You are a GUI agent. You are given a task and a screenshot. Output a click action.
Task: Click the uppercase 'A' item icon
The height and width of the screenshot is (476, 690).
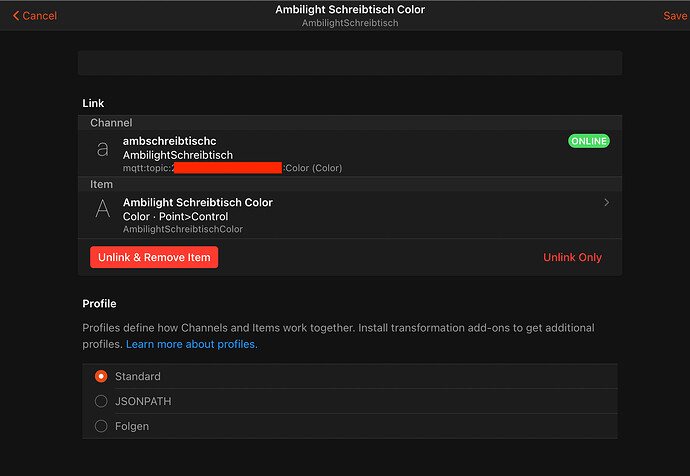click(x=102, y=209)
